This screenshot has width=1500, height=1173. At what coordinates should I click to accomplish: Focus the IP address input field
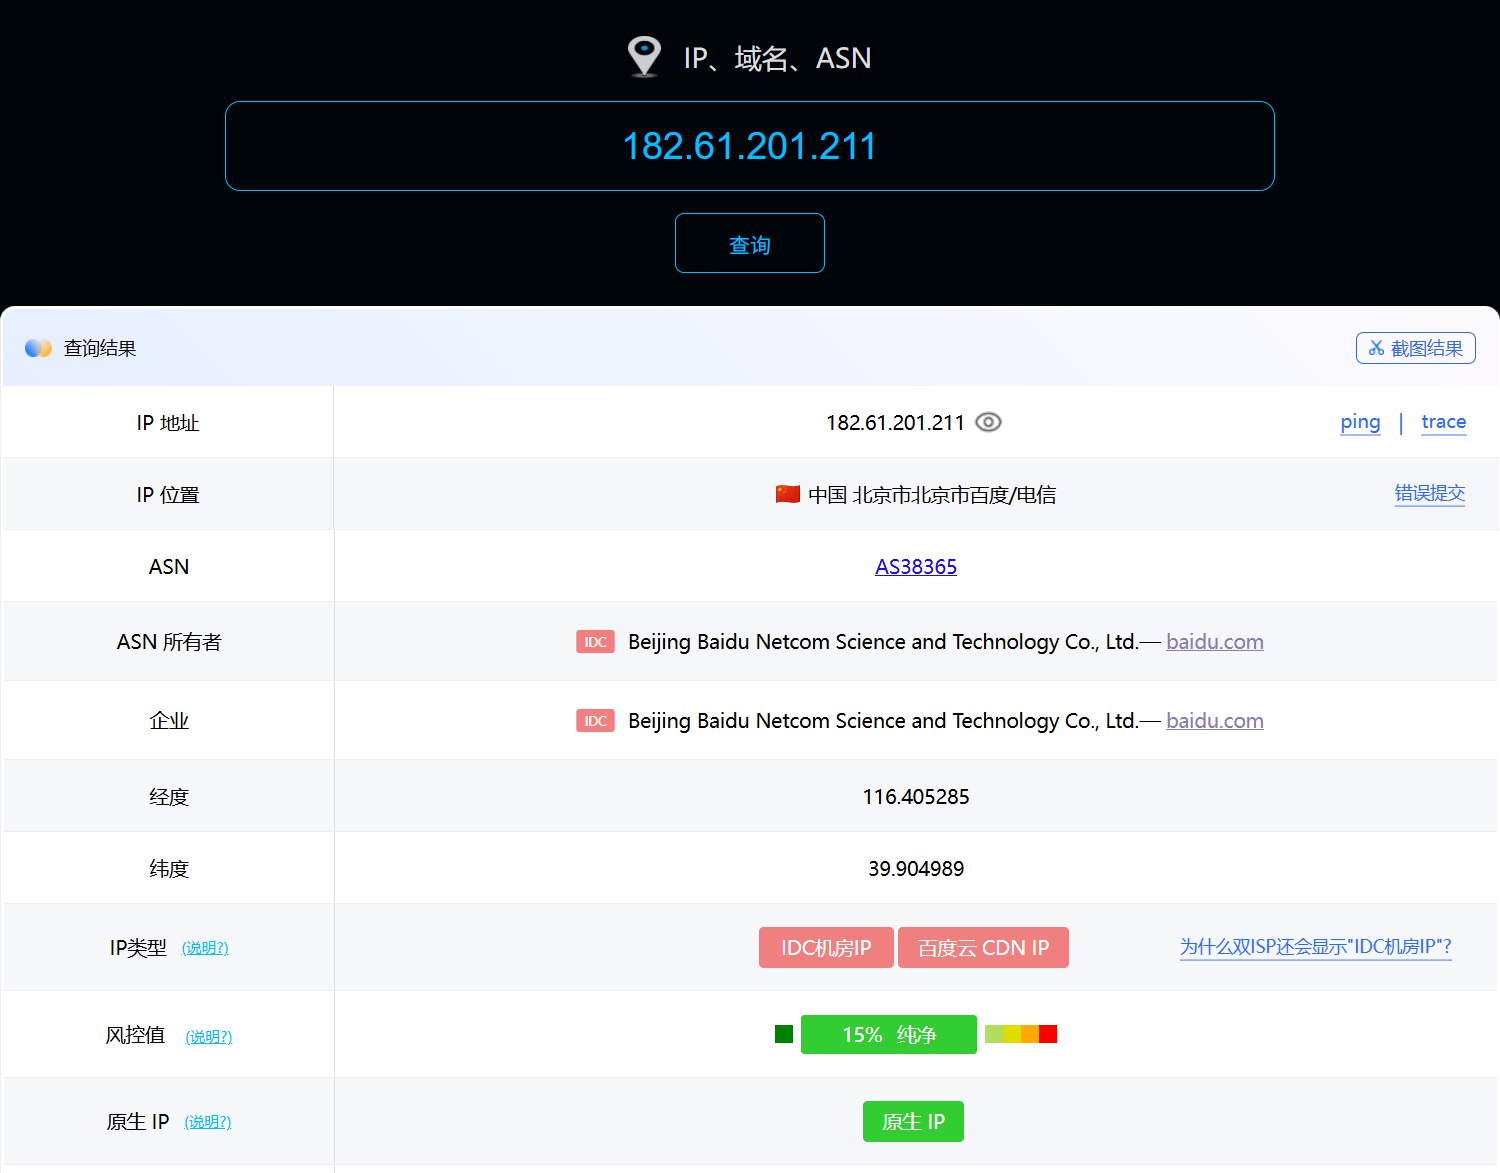coord(749,146)
